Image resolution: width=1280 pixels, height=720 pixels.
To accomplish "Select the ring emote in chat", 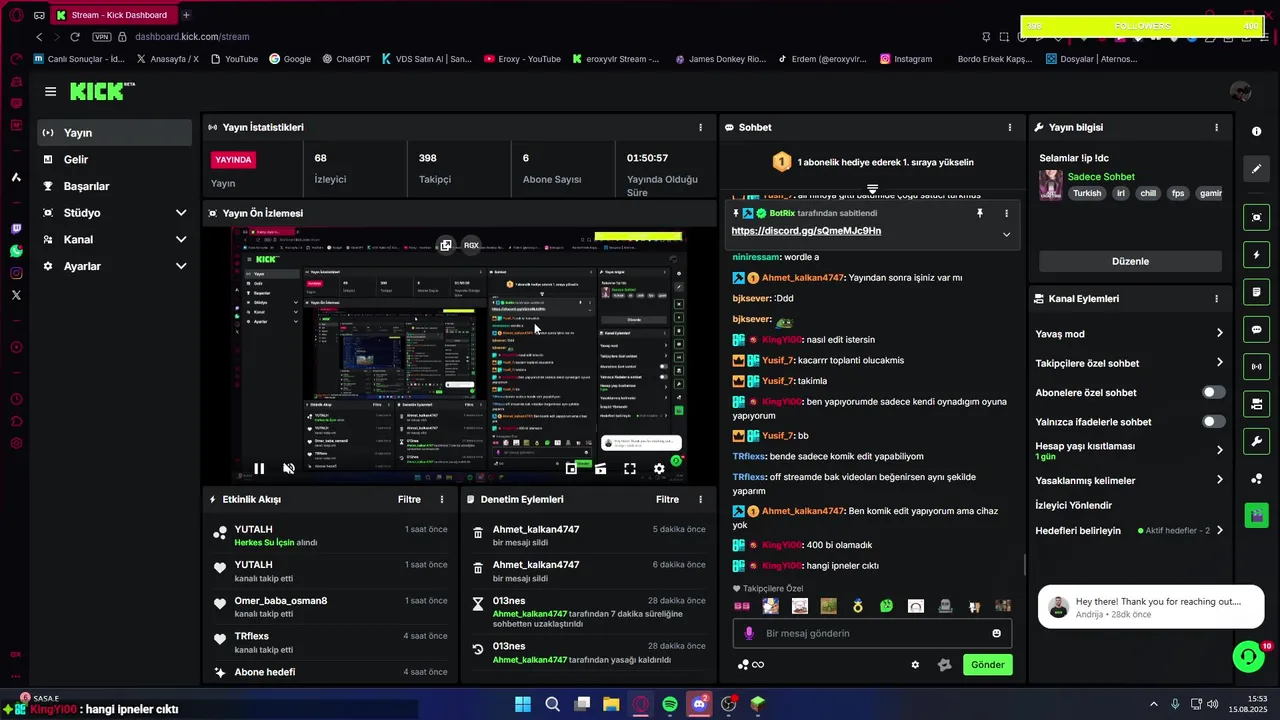I will pyautogui.click(x=858, y=606).
